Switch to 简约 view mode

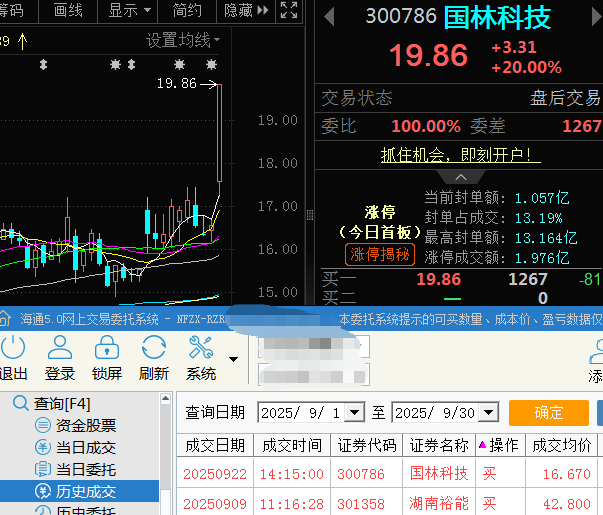click(187, 10)
